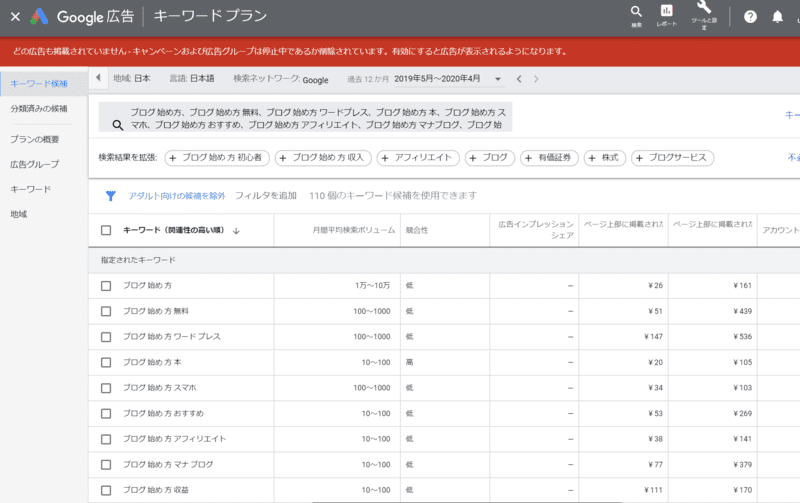Viewport: 800px width, 503px height.
Task: Open the プランの概要 sidebar item
Action: (x=35, y=139)
